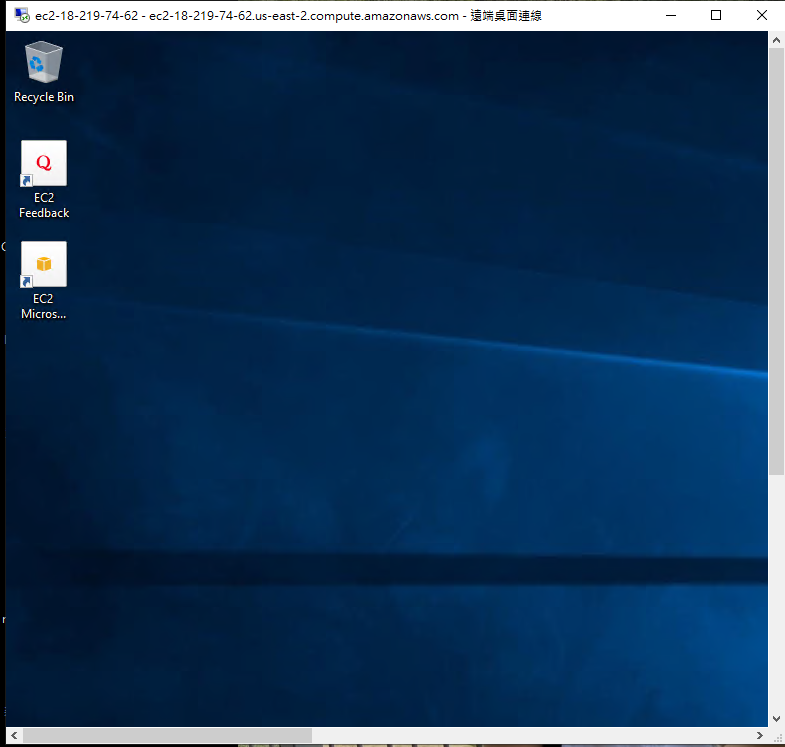Screen dimensions: 785x747
Task: Select the Recycle Bin desktop icon
Action: click(x=44, y=62)
